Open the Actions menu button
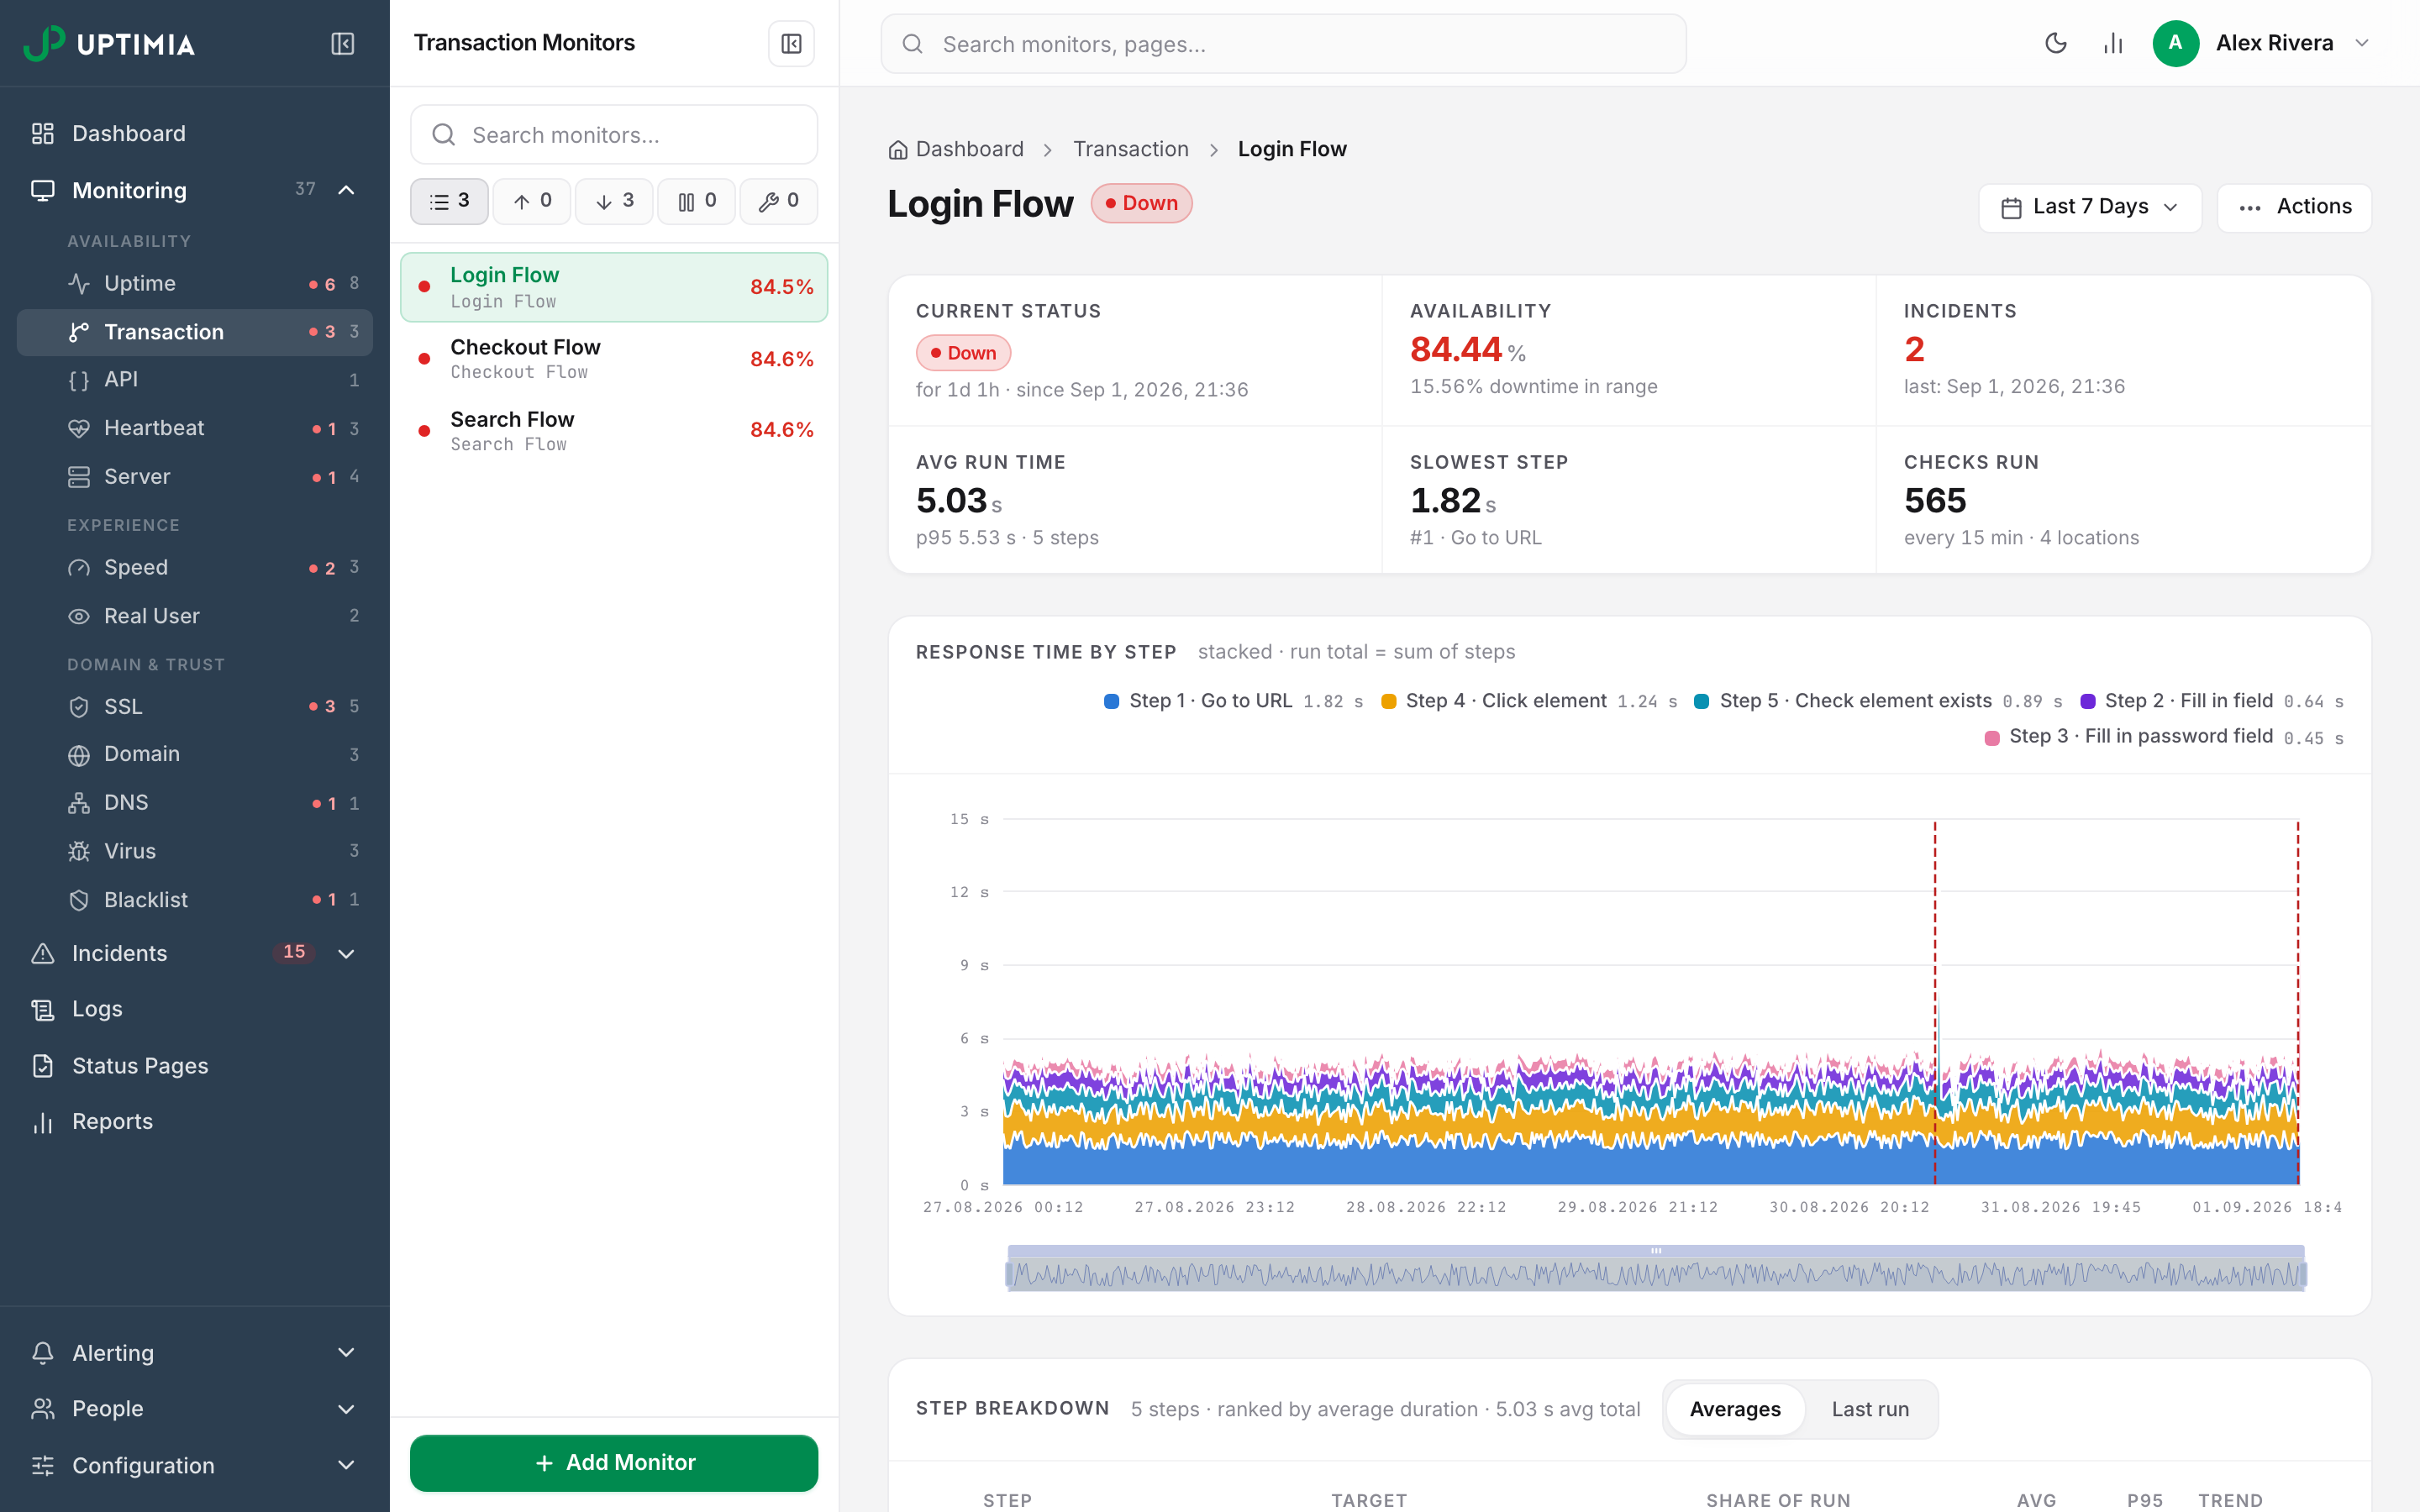The width and height of the screenshot is (2420, 1512). tap(2294, 207)
